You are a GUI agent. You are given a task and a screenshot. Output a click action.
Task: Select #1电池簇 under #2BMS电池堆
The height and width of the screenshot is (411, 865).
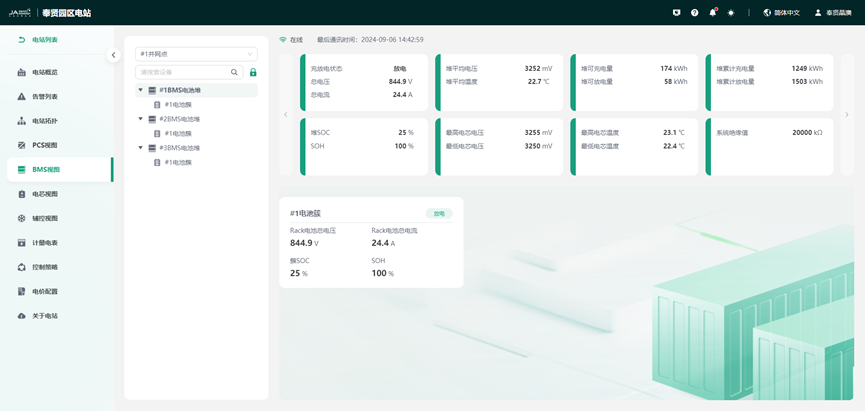click(x=178, y=133)
